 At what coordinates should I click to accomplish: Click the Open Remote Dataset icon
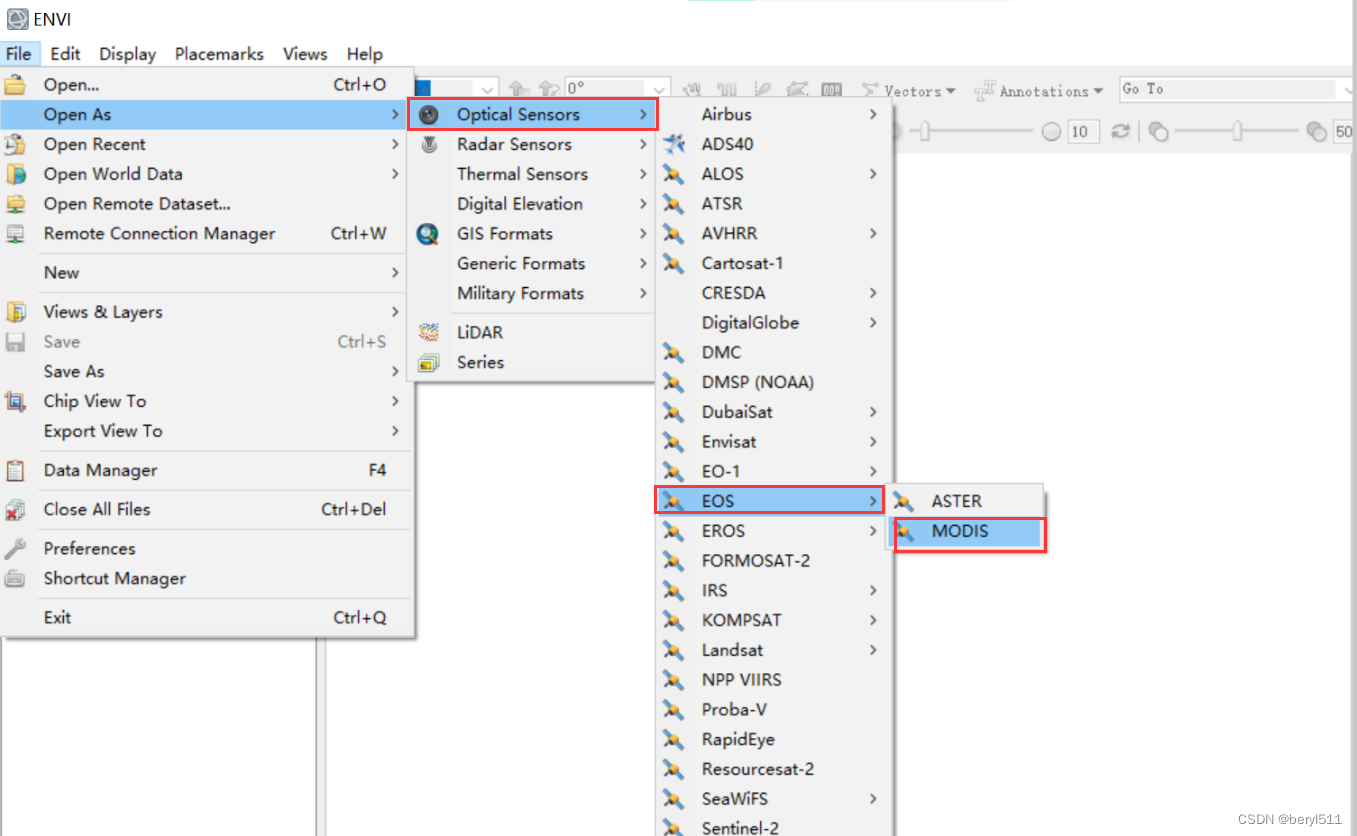(x=15, y=204)
